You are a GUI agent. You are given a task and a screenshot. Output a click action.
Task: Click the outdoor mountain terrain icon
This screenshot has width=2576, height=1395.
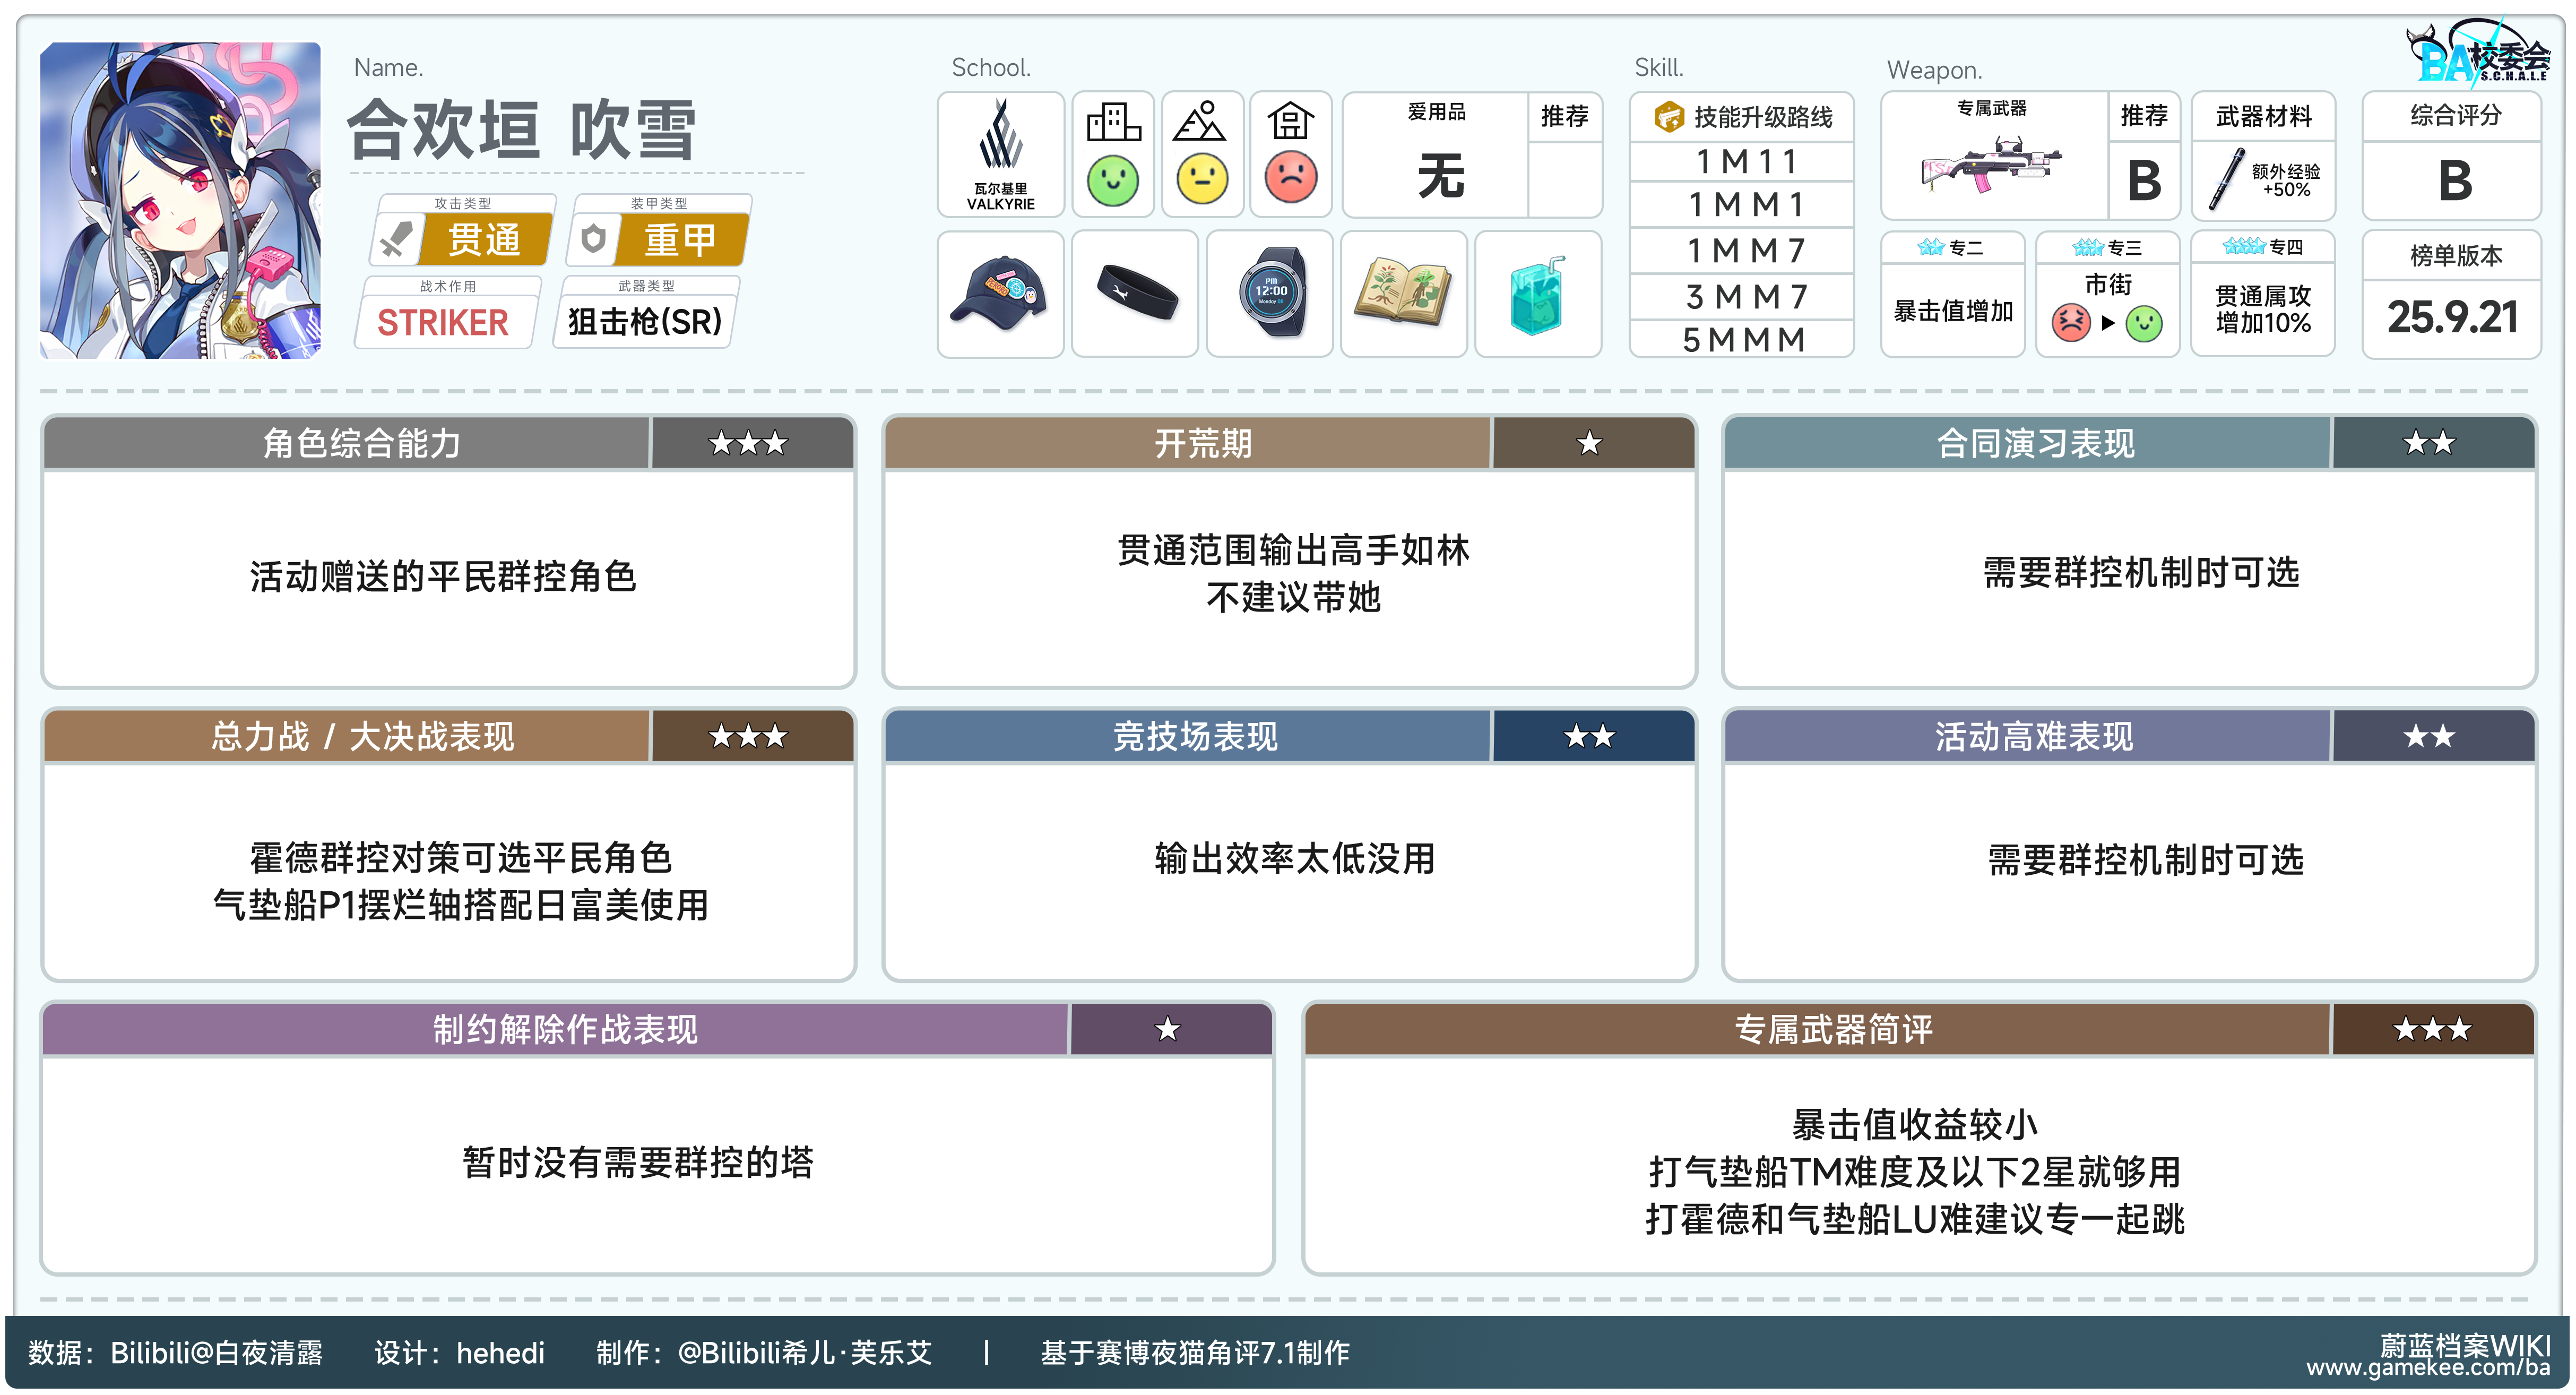[x=1200, y=123]
